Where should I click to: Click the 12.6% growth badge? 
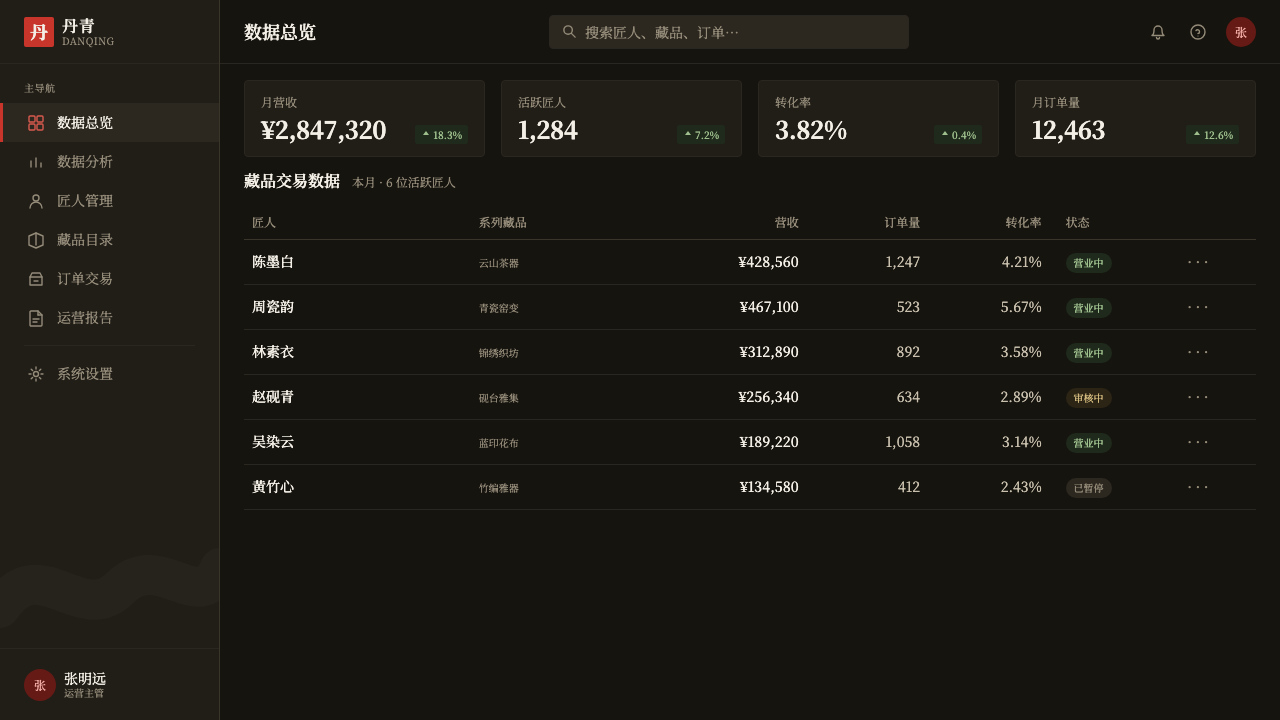[x=1212, y=135]
